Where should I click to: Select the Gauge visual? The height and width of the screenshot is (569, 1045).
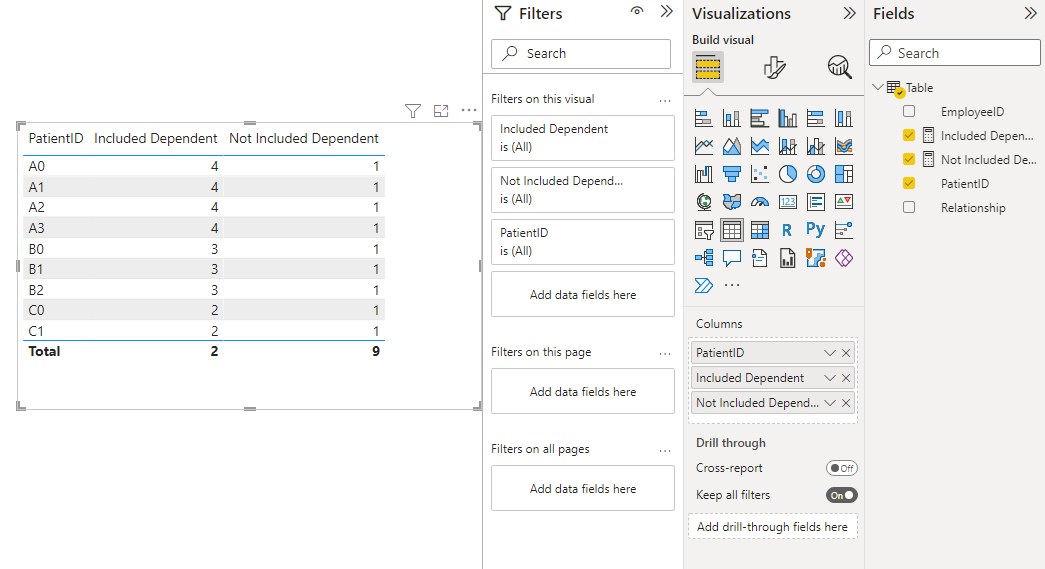coord(760,202)
